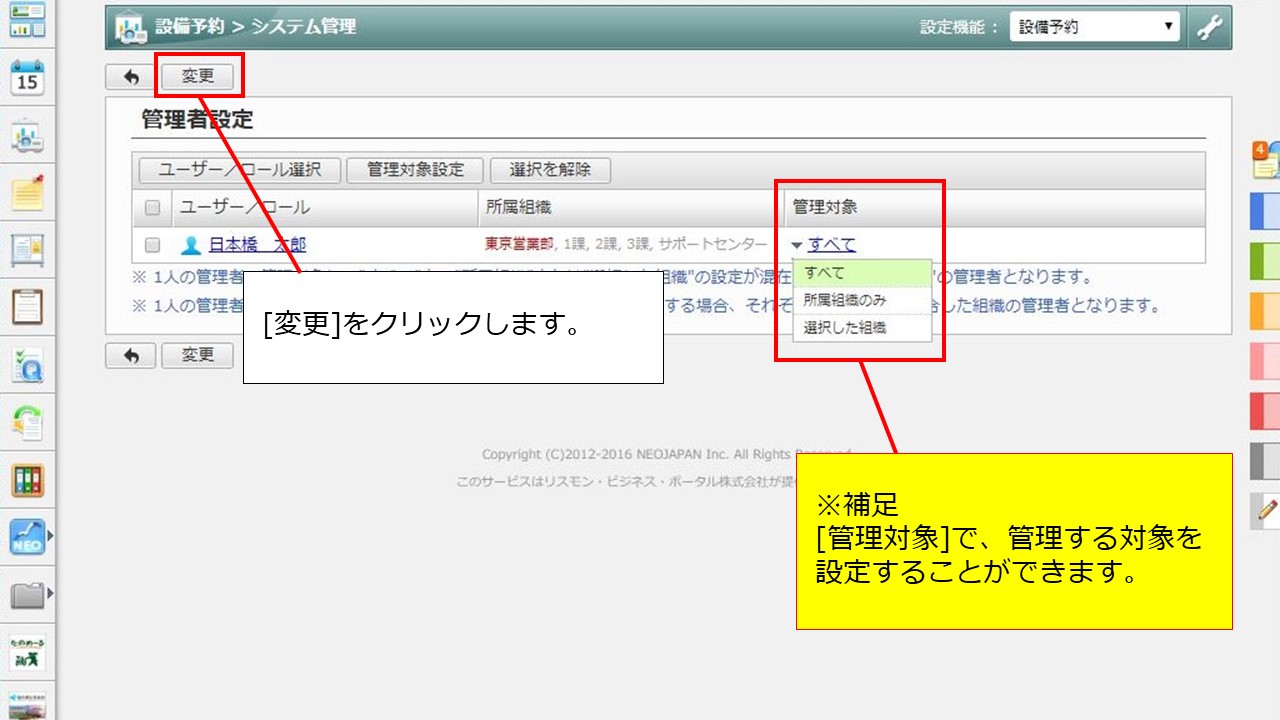
Task: Tick the select-all checkbox in table header
Action: 153,208
